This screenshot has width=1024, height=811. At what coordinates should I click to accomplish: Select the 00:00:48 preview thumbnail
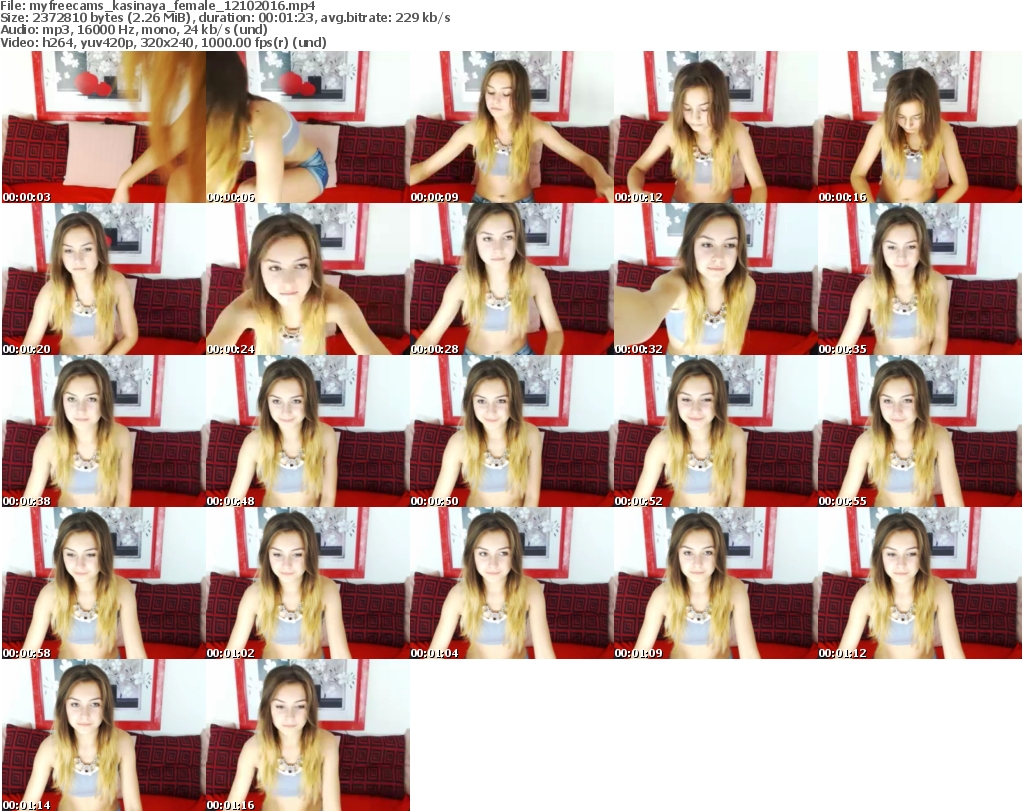pos(308,431)
